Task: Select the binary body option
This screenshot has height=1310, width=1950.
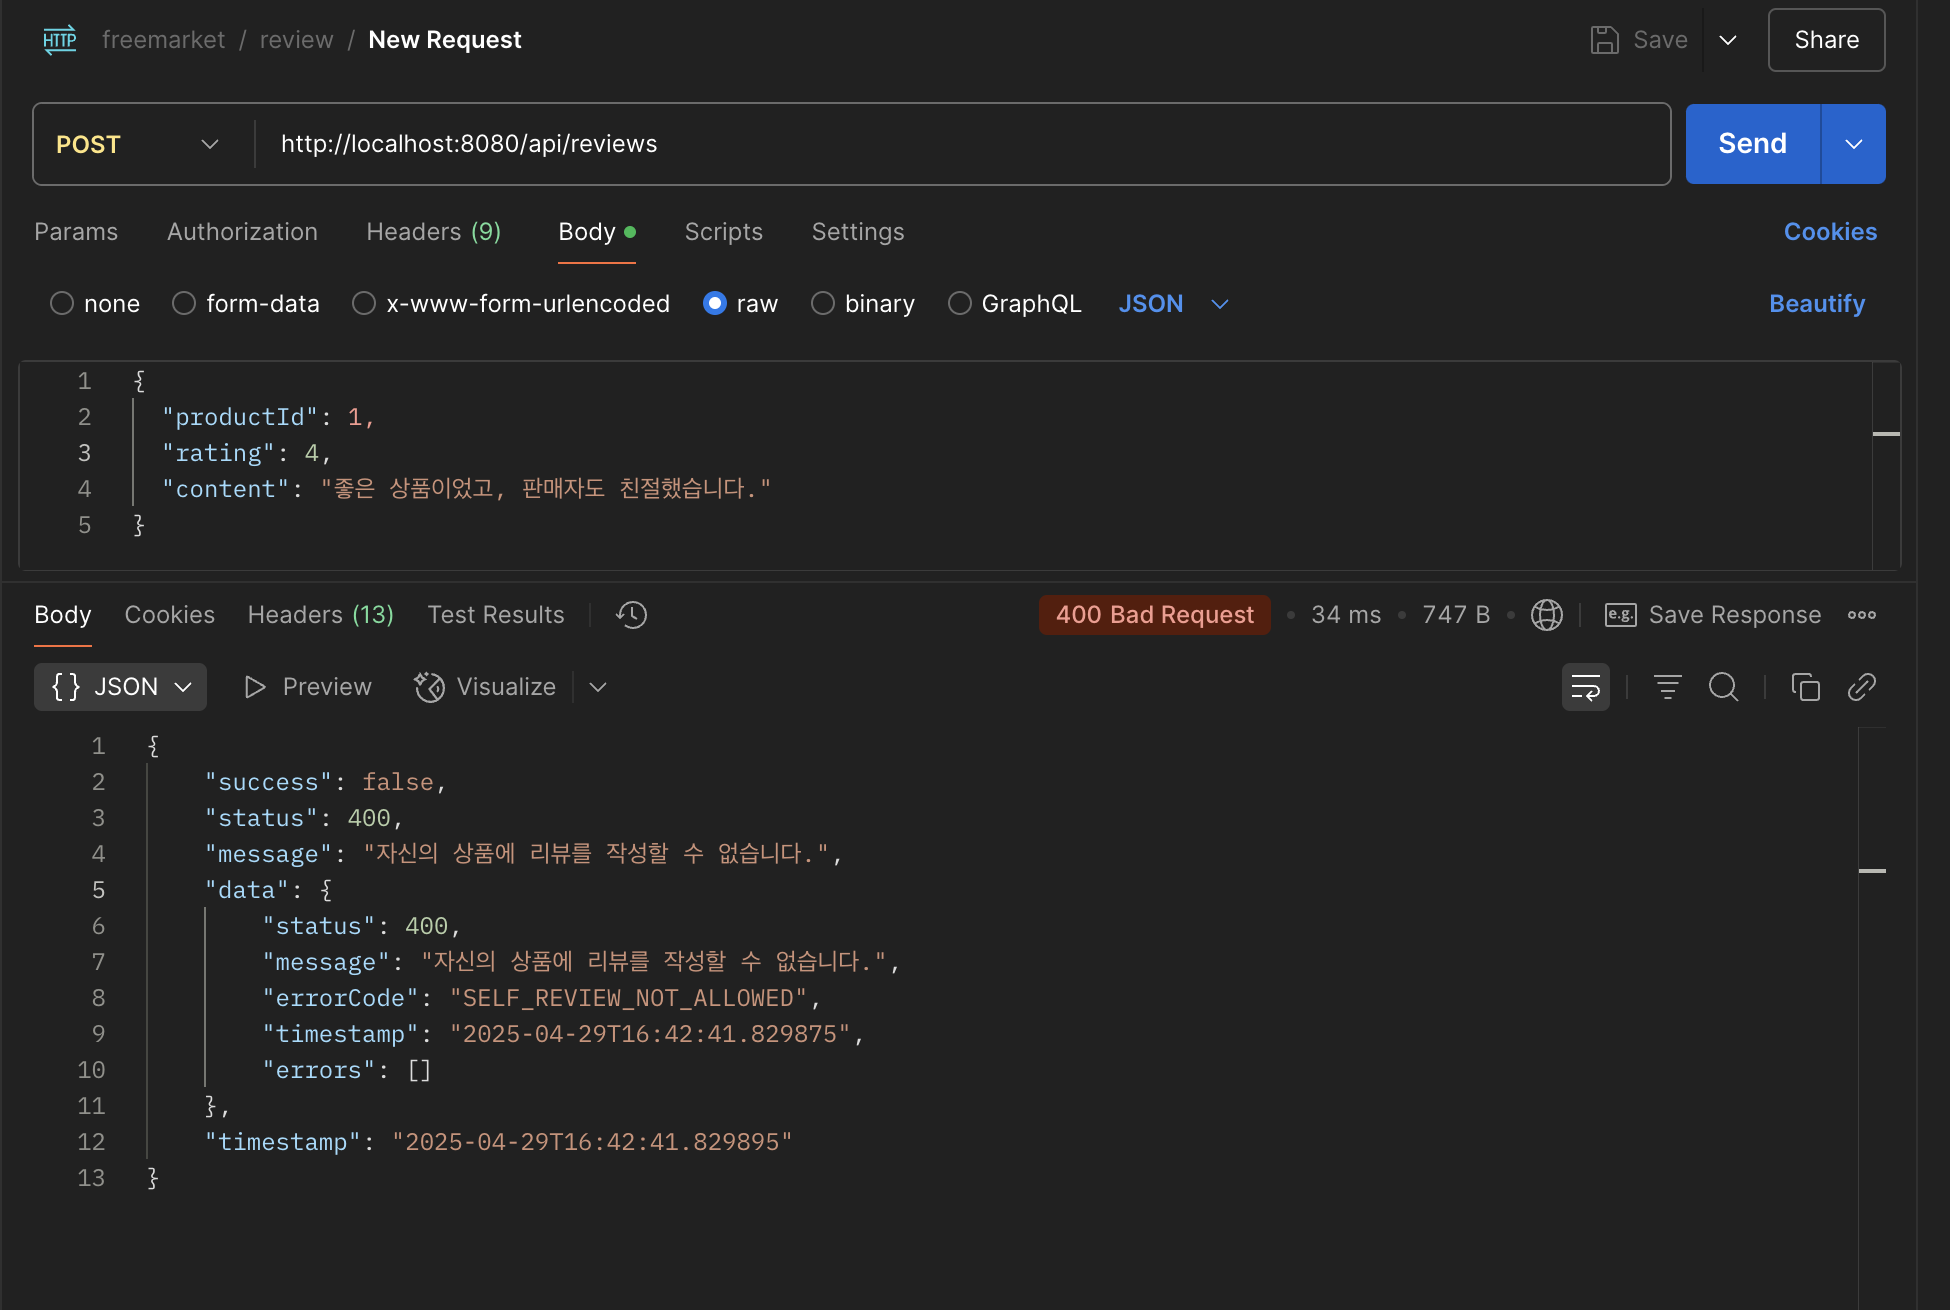Action: pos(823,303)
